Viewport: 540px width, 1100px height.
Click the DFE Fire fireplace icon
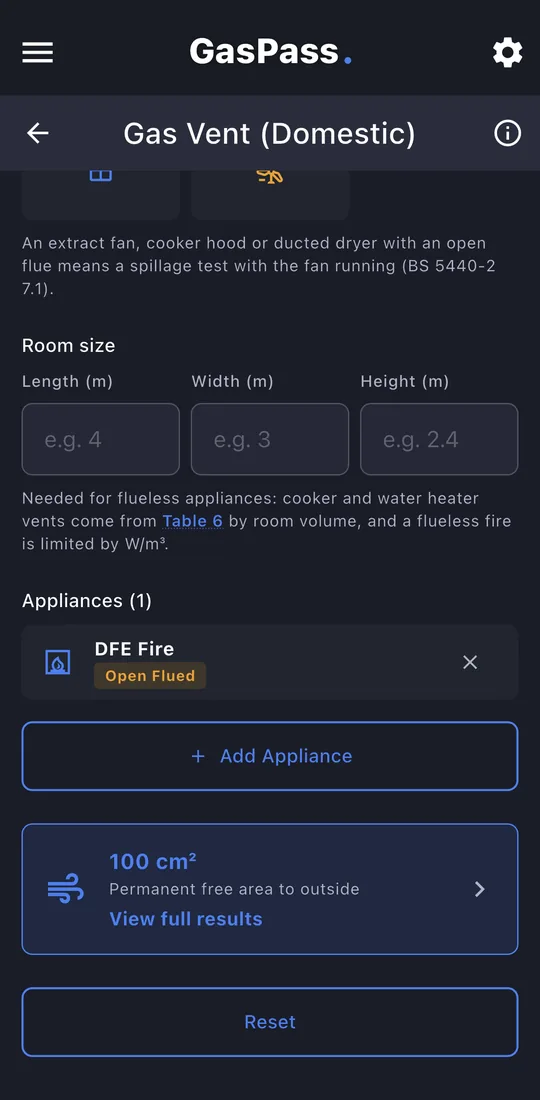58,662
